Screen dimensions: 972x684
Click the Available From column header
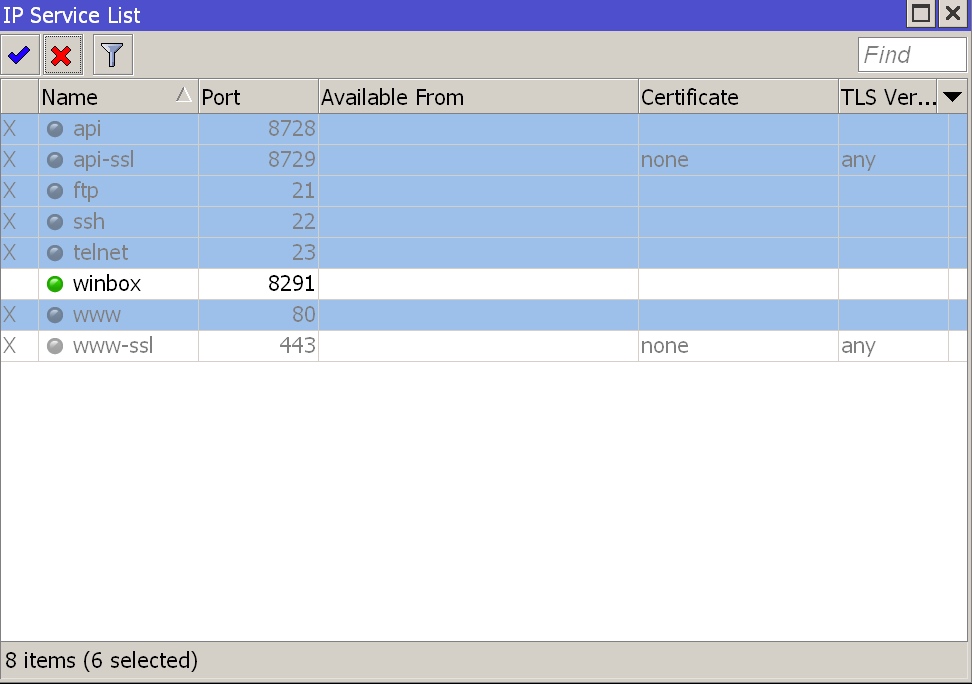point(477,97)
